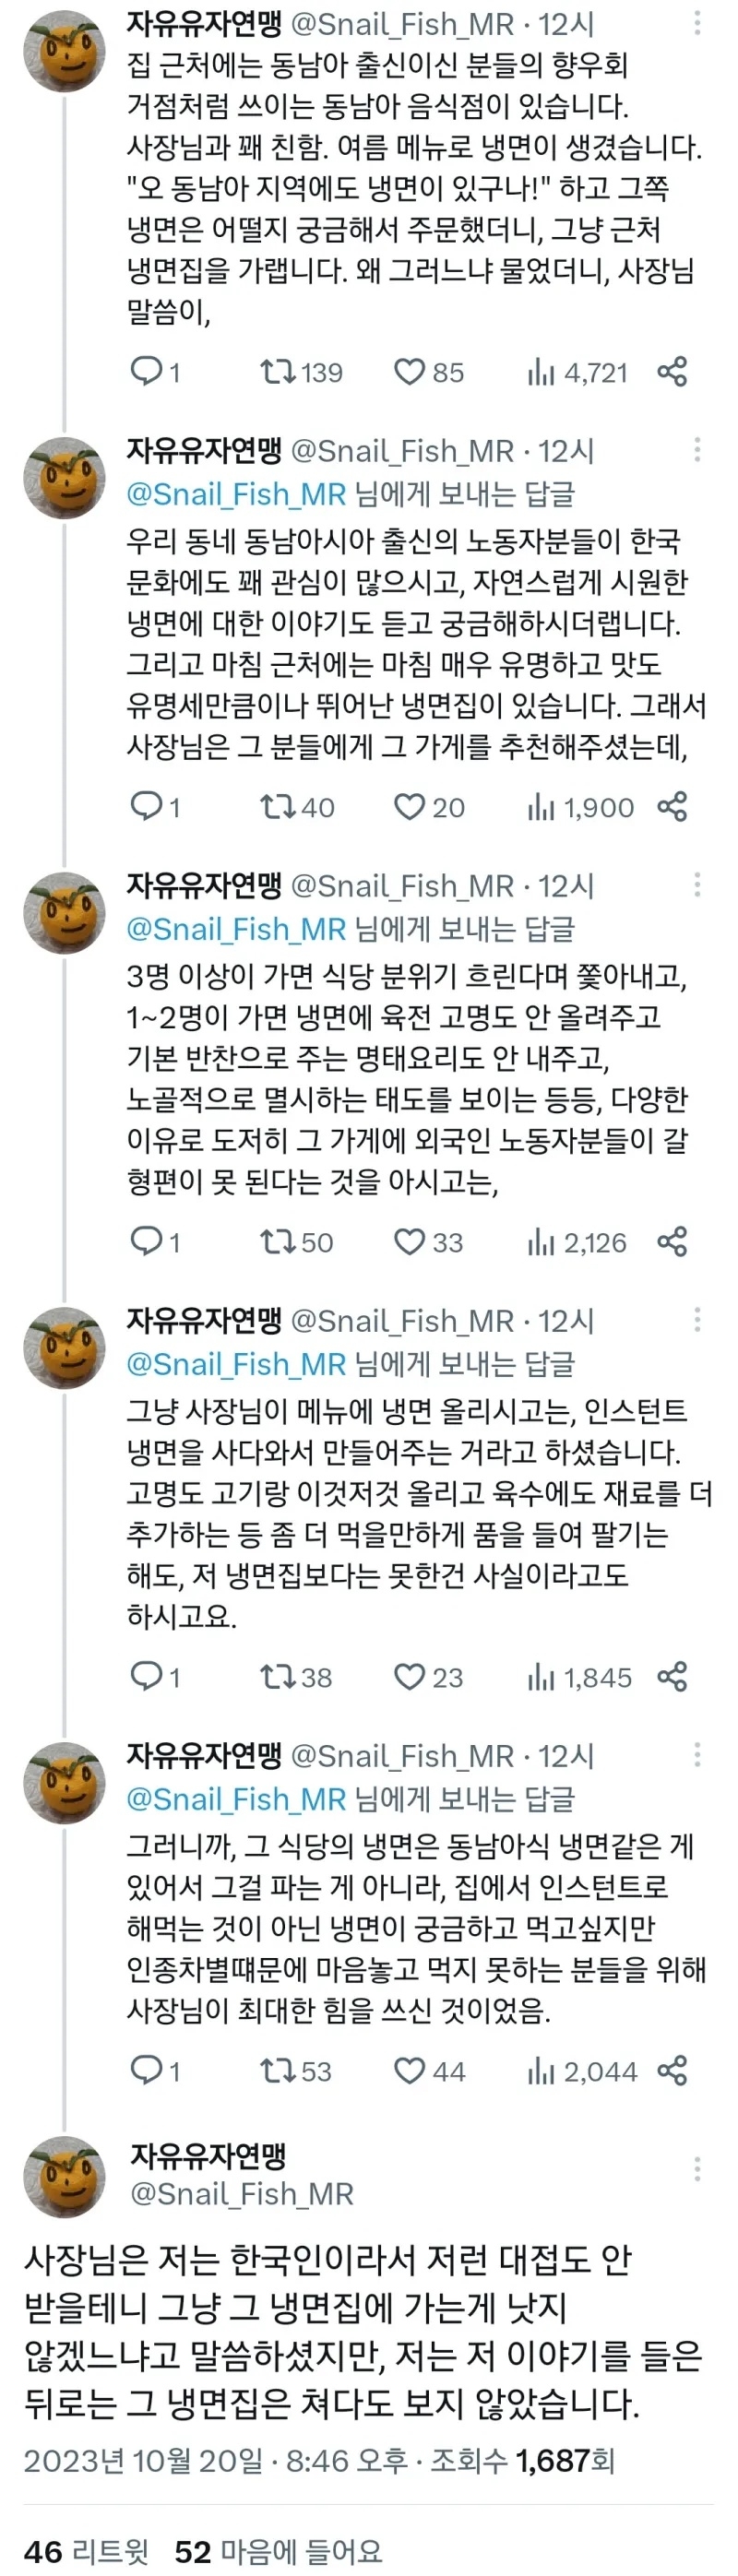Click @Snail_Fish_MR mention link in second tweet
The image size is (738, 2576).
pyautogui.click(x=236, y=494)
